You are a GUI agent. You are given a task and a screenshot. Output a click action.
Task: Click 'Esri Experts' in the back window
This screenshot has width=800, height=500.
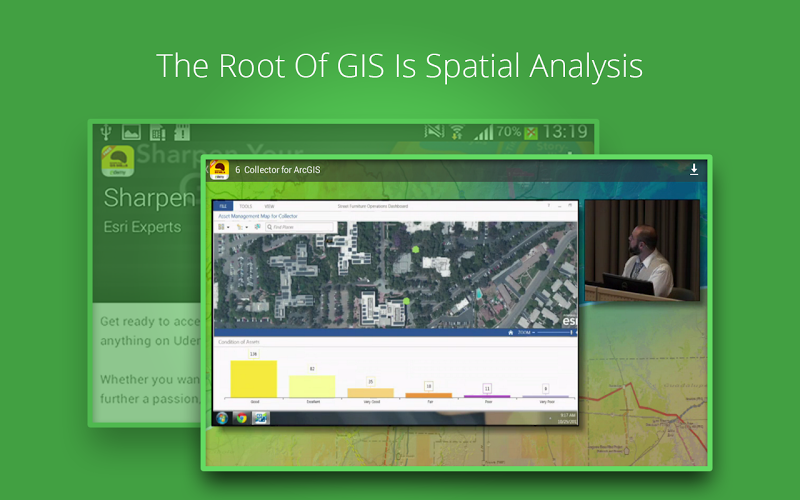tap(142, 227)
